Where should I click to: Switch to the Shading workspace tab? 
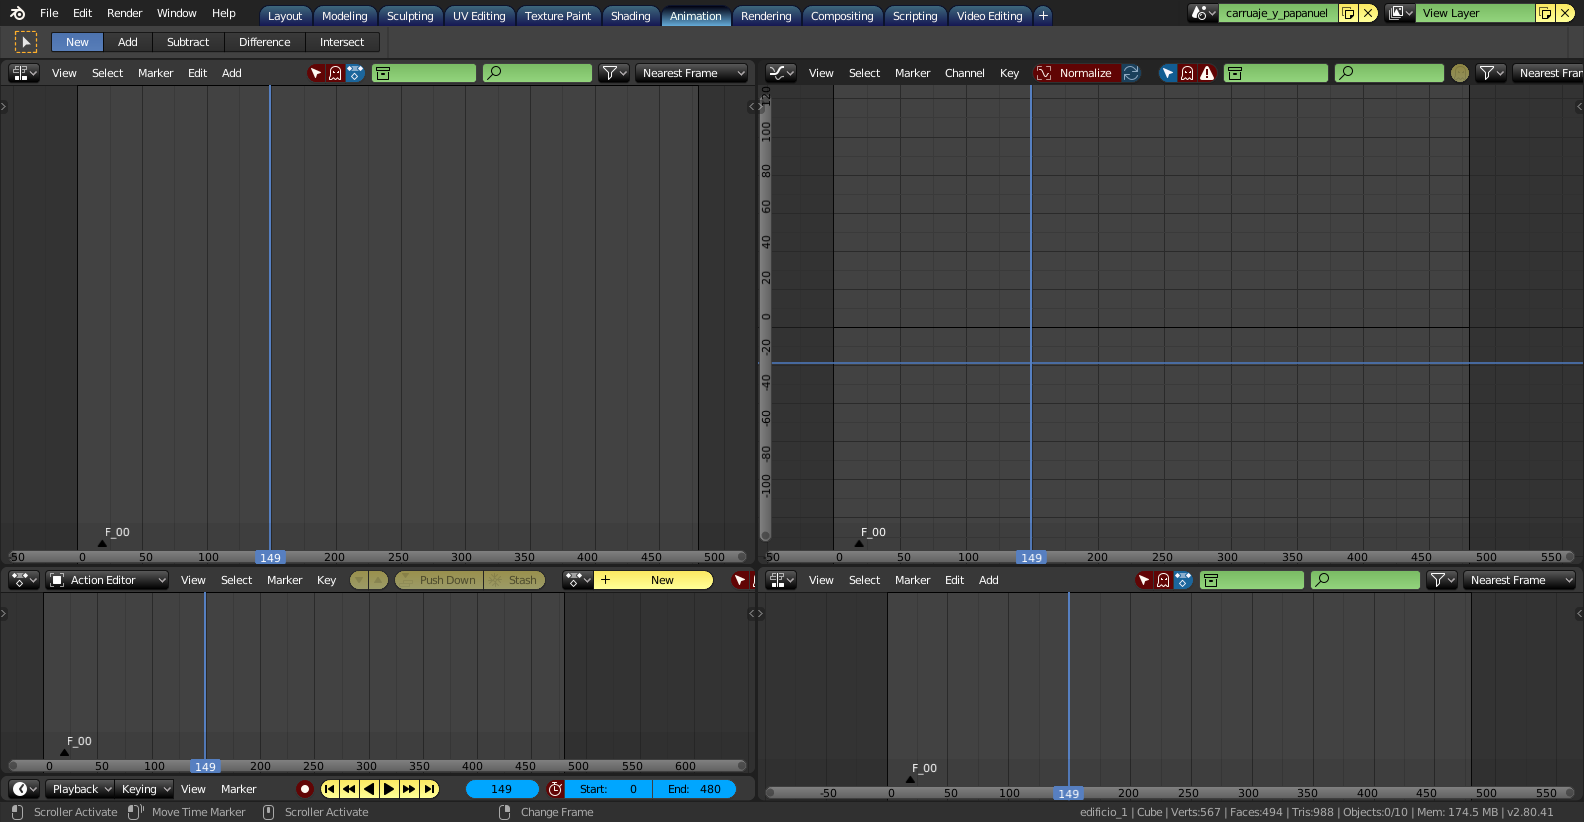click(630, 16)
